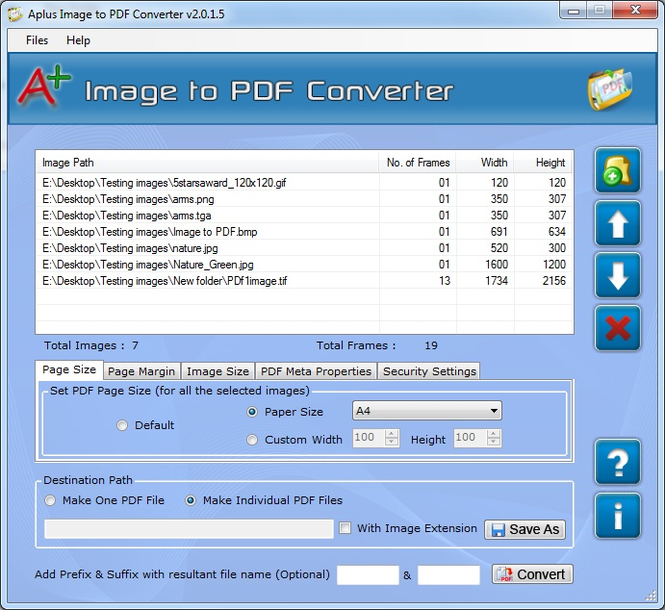Screen dimensions: 665x610
Task: Switch to the Image Size tab
Action: coord(218,371)
